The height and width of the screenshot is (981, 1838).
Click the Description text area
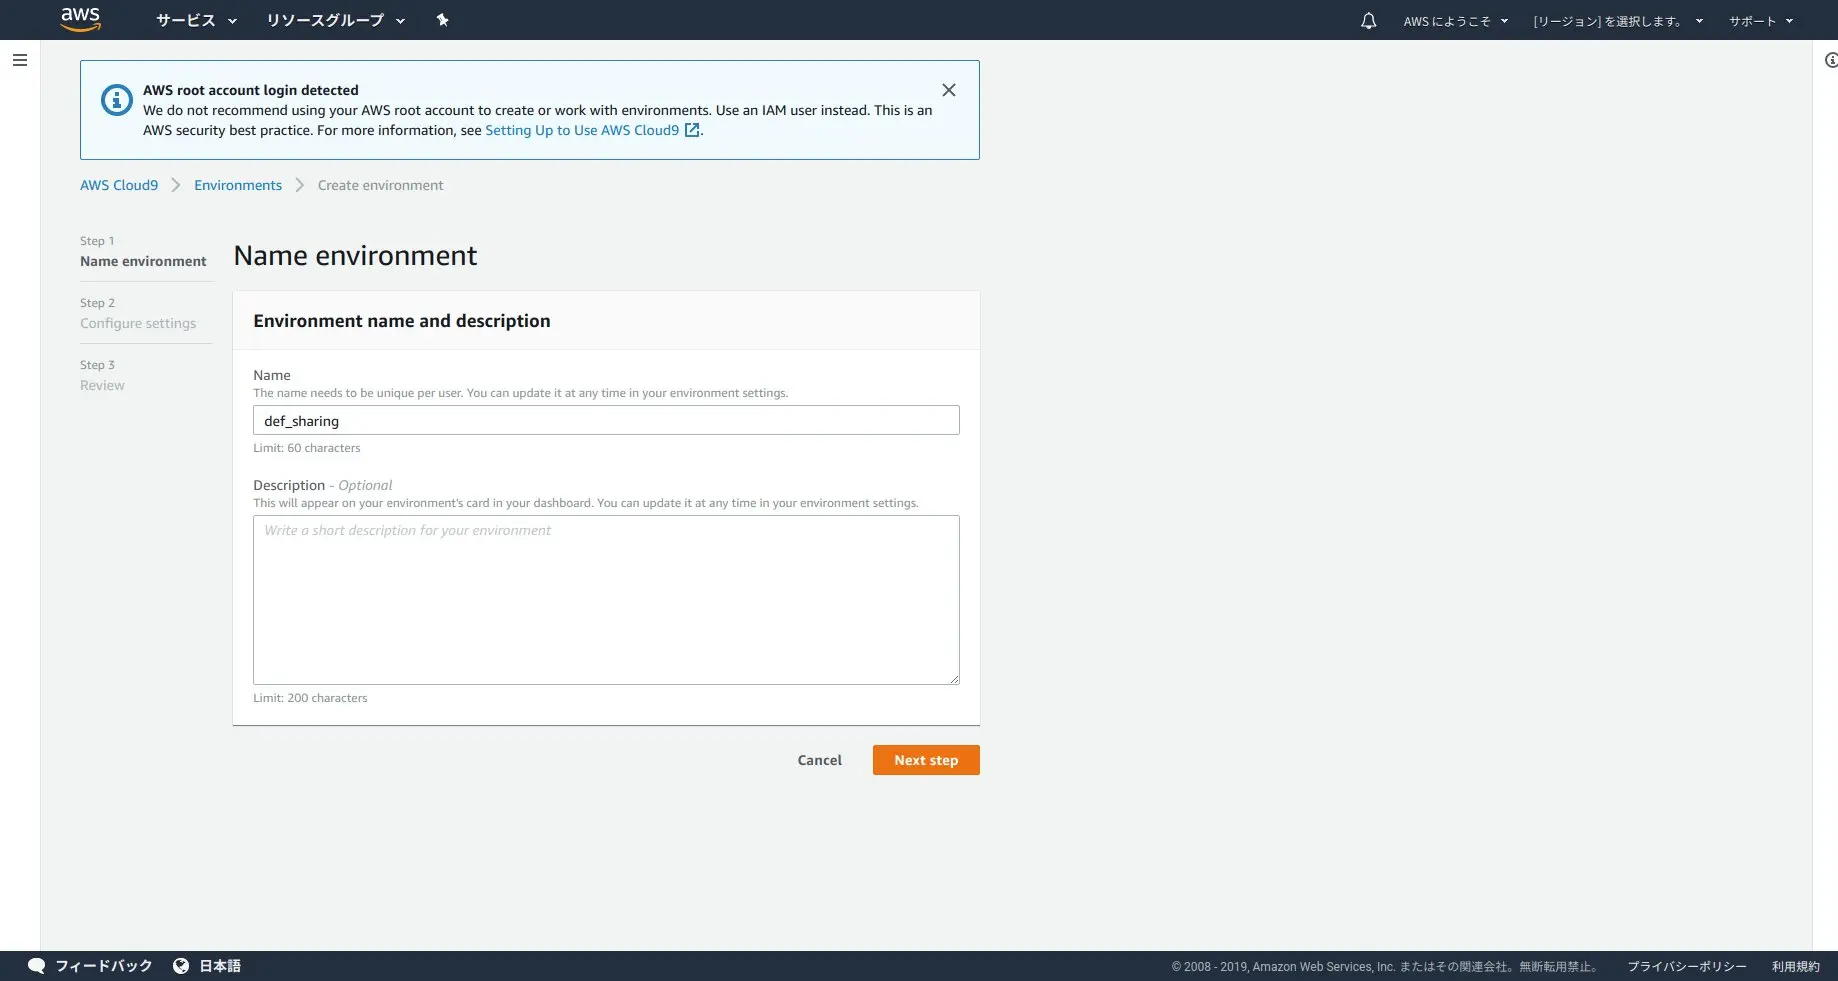click(x=606, y=600)
